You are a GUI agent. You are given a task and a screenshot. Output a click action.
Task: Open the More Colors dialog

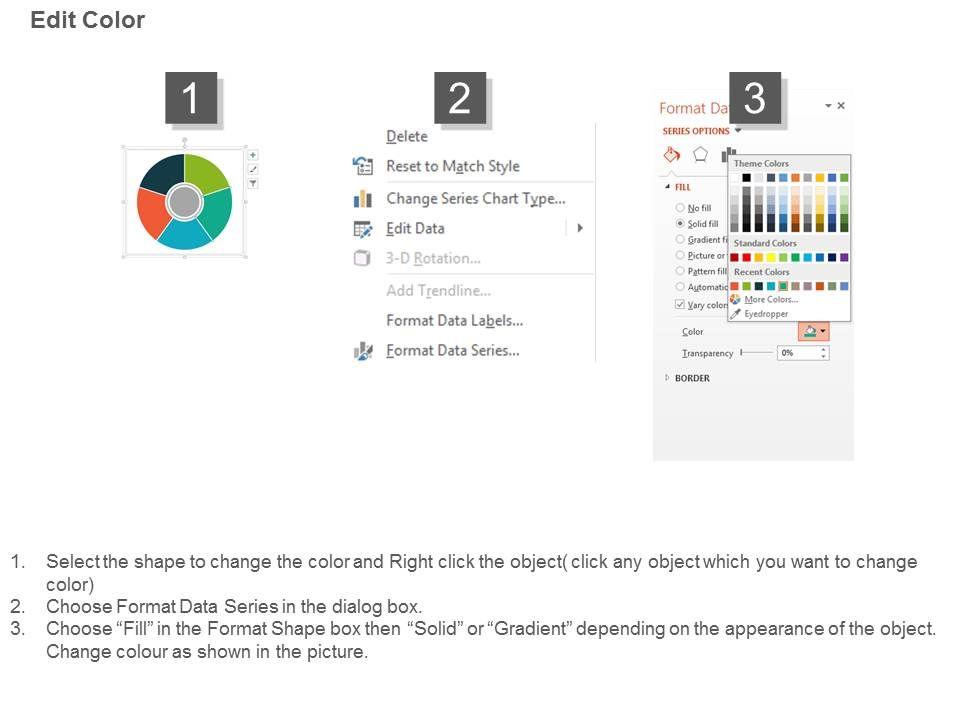[x=770, y=300]
